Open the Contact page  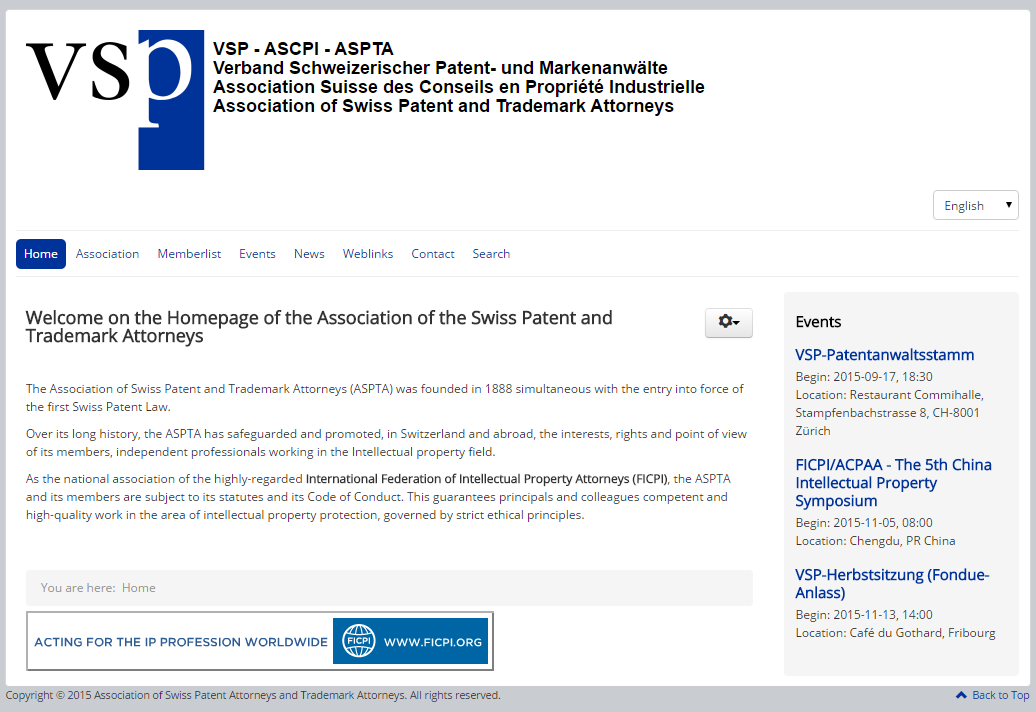click(433, 254)
